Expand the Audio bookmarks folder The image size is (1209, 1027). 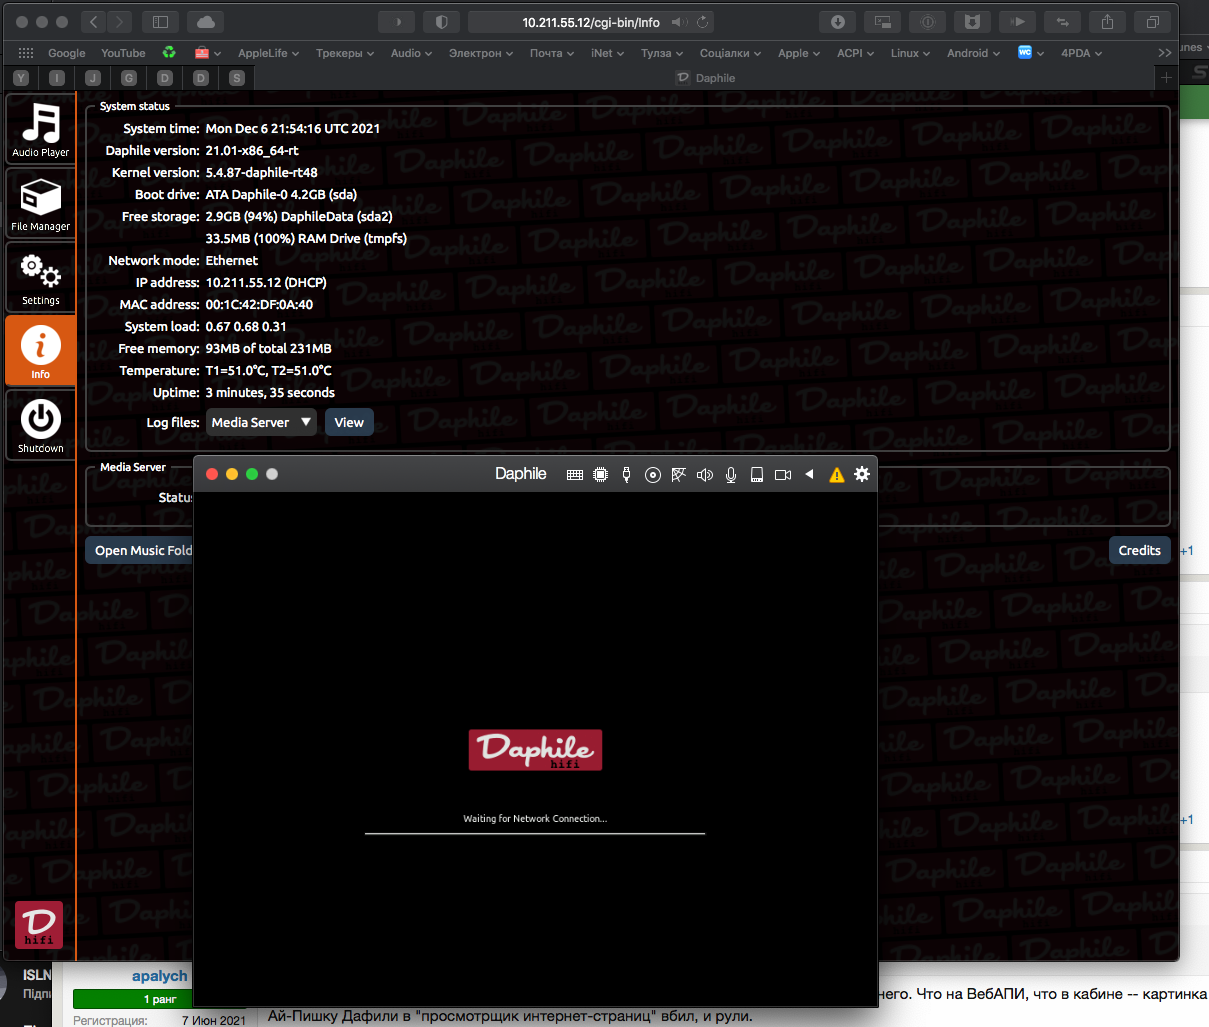pyautogui.click(x=411, y=53)
